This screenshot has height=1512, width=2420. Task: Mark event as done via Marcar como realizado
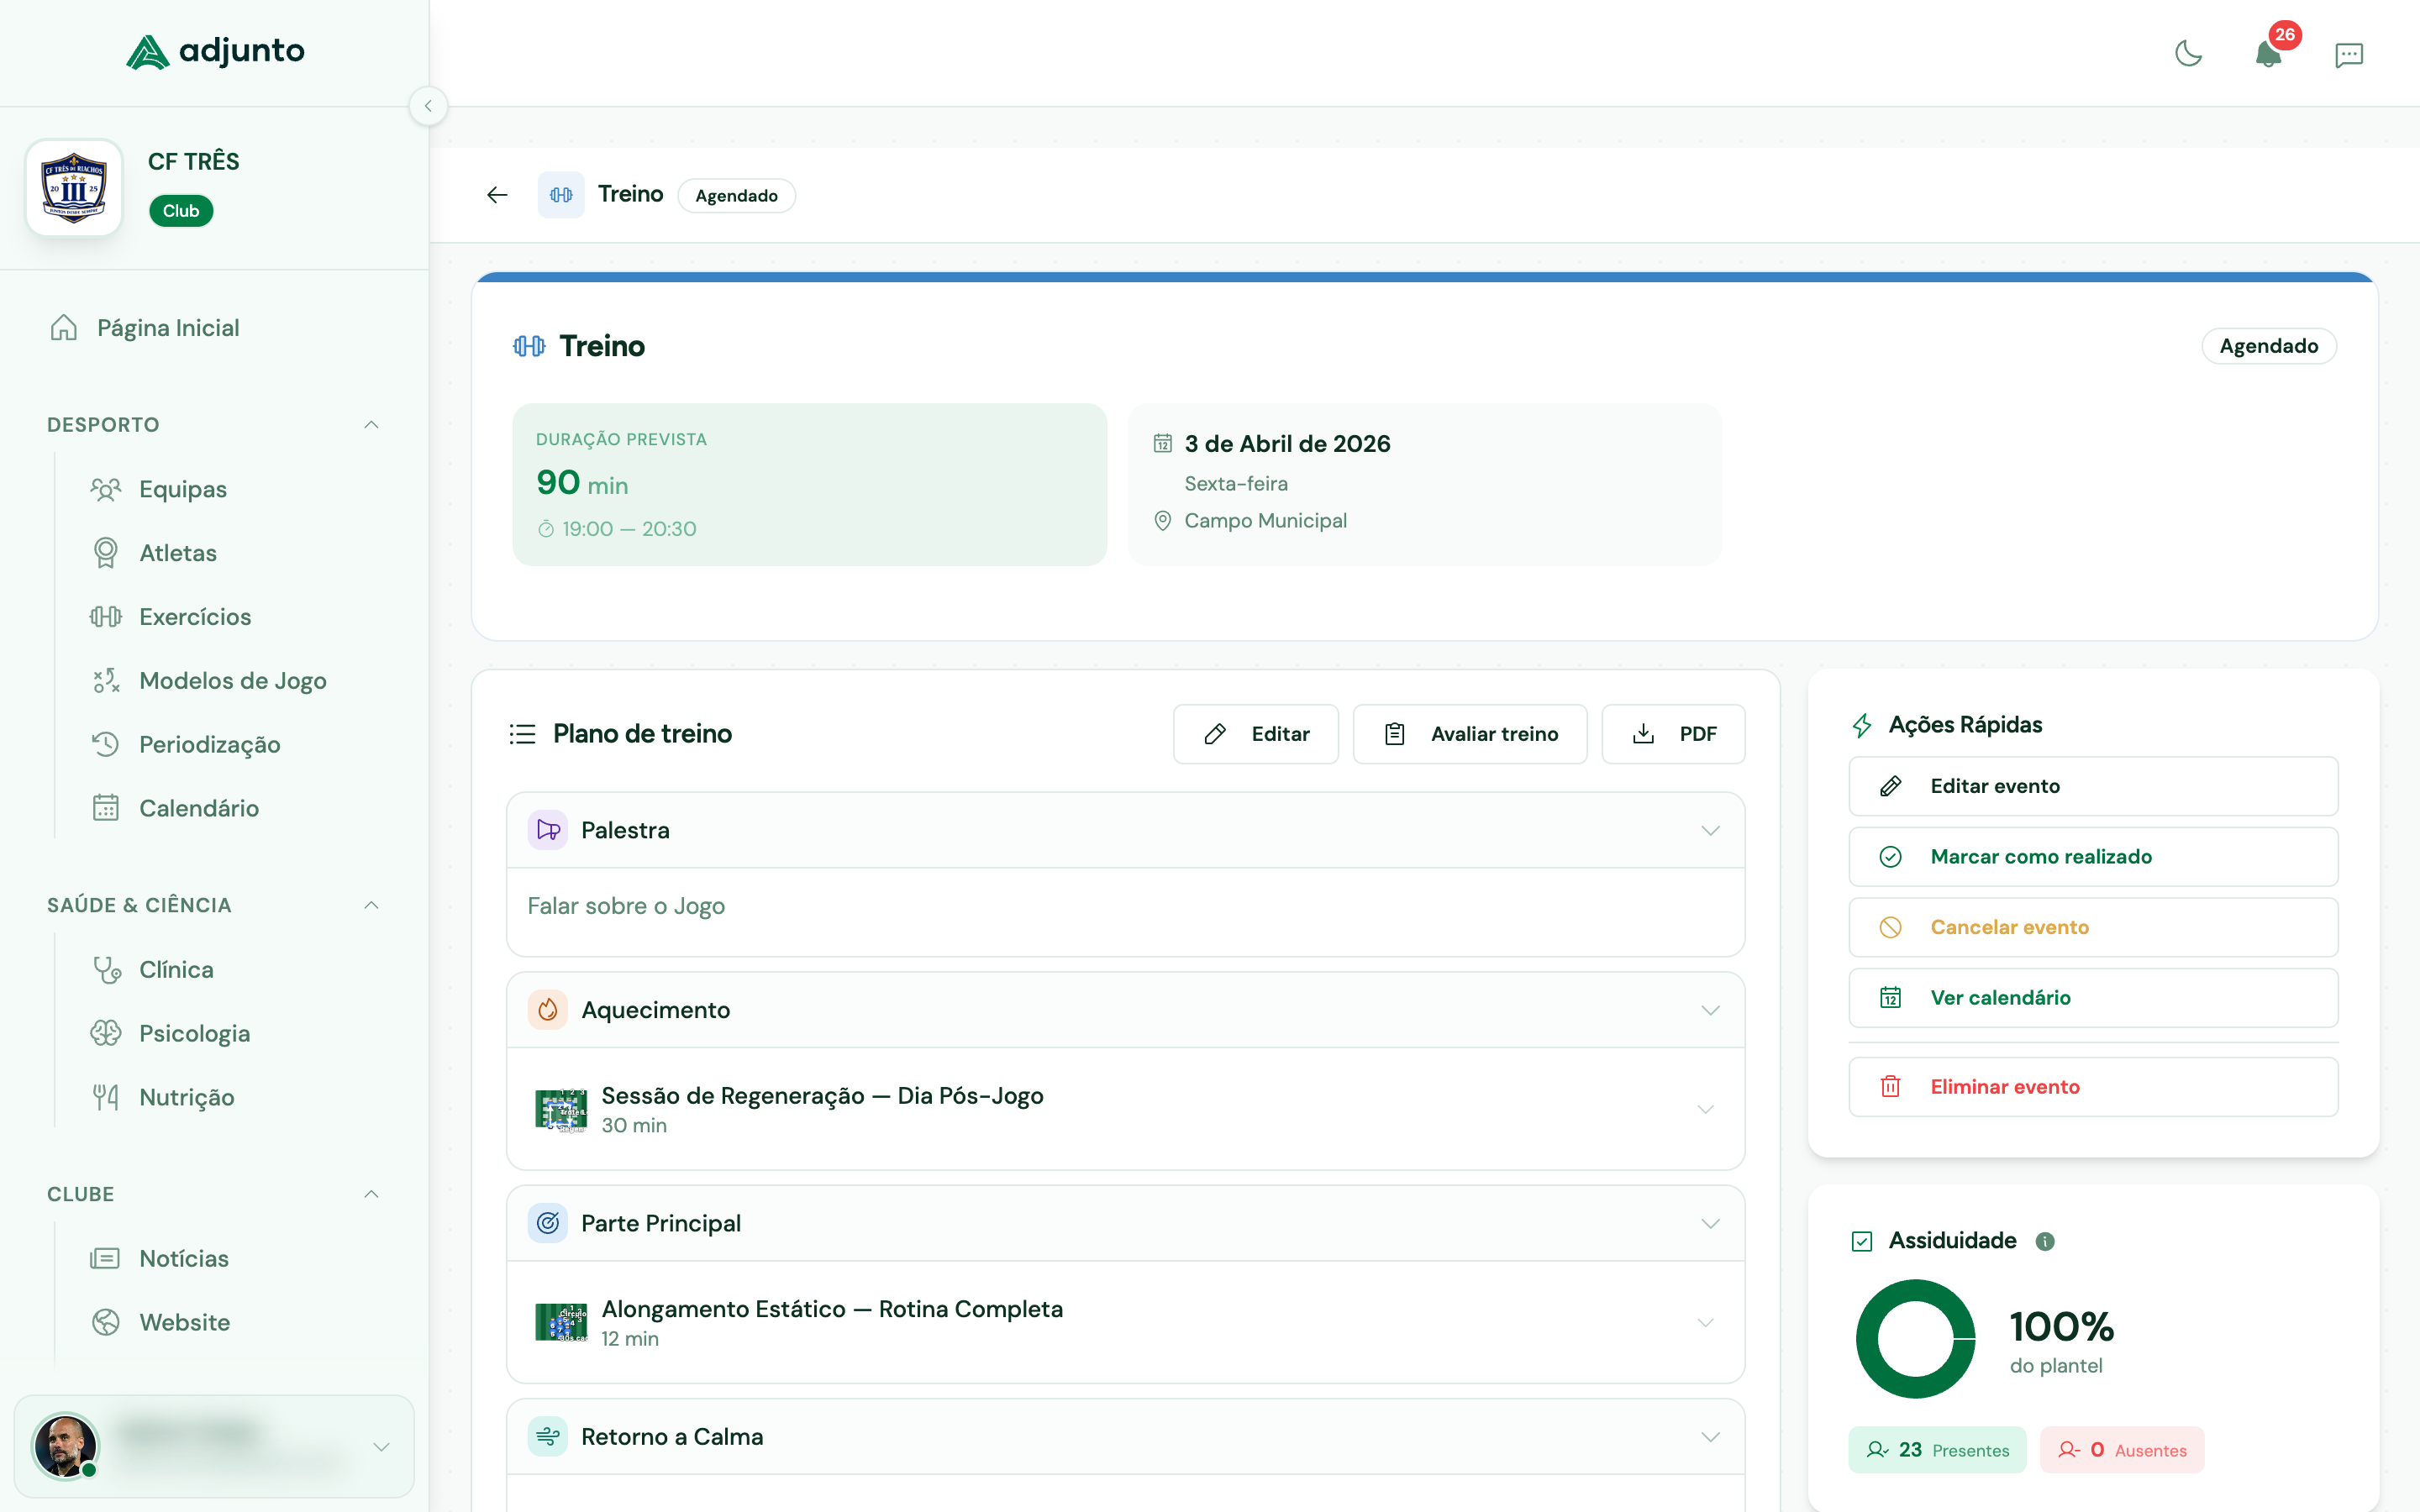click(x=2092, y=857)
